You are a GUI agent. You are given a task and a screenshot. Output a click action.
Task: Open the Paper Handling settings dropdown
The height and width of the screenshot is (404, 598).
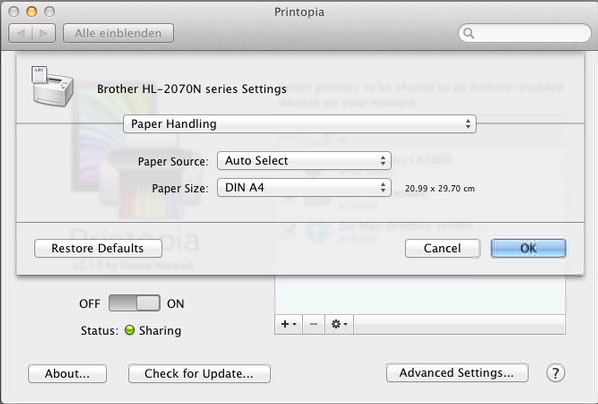(300, 124)
